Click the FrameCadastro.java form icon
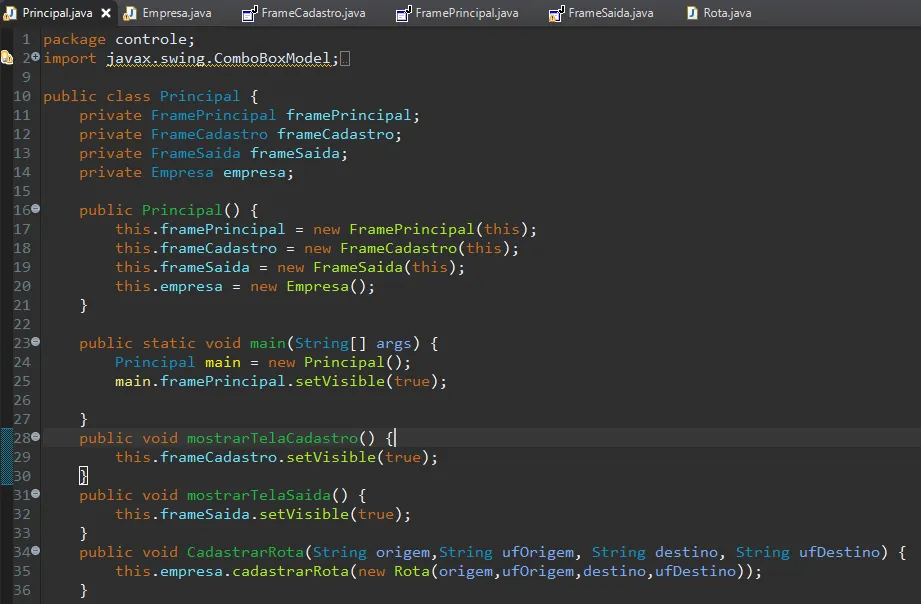The image size is (921, 604). (250, 13)
